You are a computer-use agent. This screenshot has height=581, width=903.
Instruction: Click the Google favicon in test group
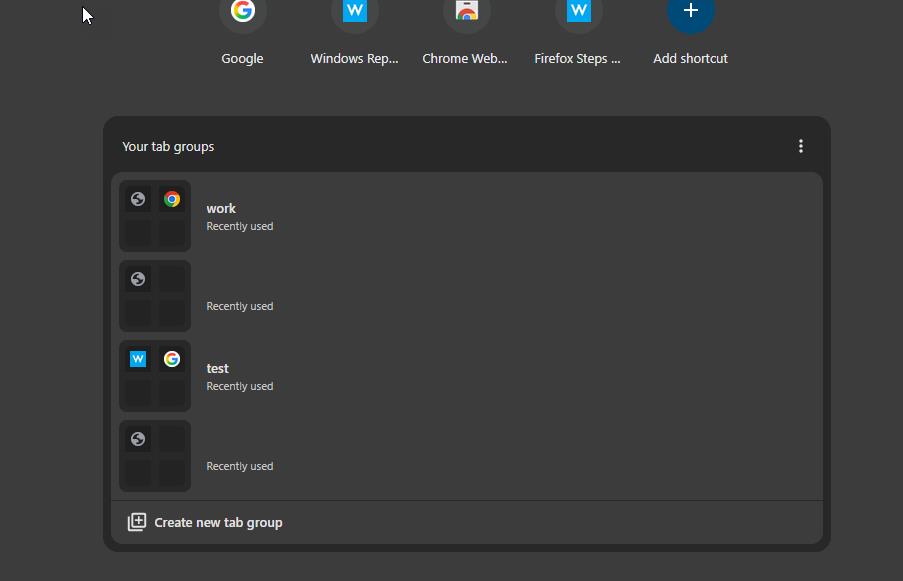(172, 359)
